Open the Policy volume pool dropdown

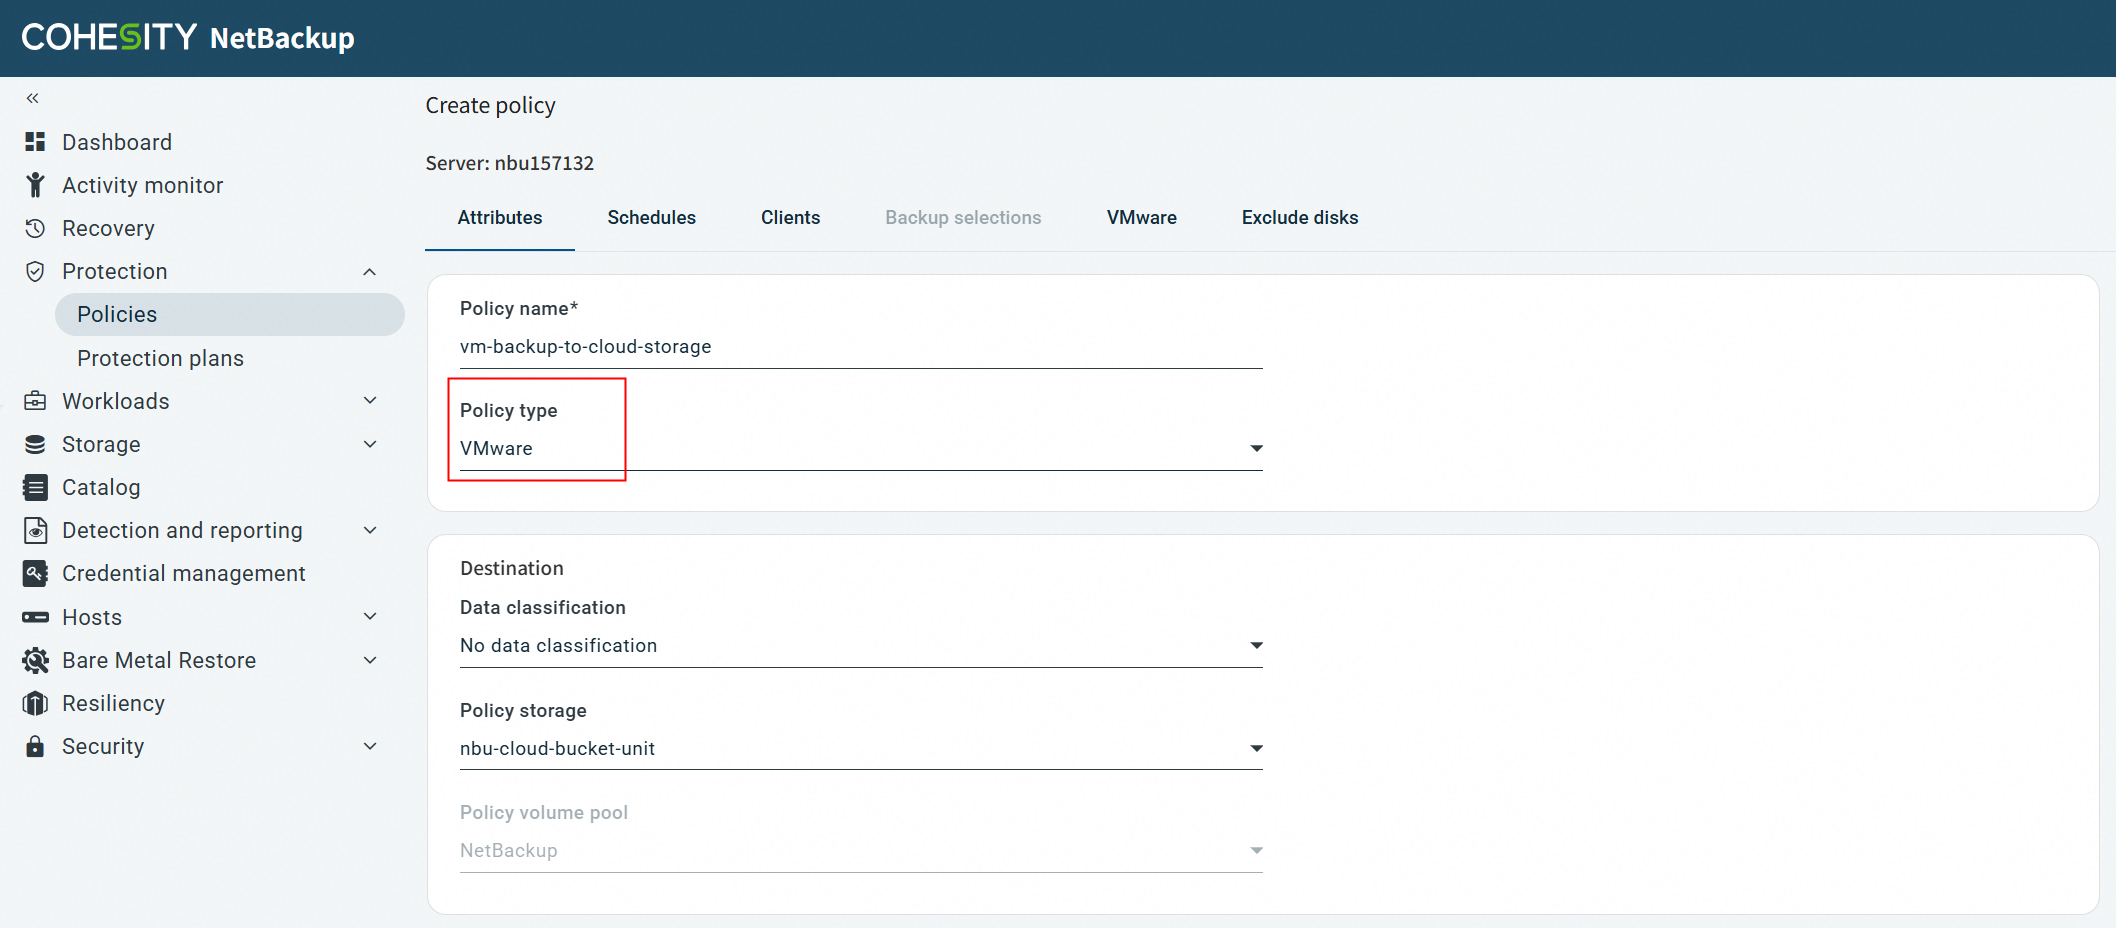[x=861, y=851]
